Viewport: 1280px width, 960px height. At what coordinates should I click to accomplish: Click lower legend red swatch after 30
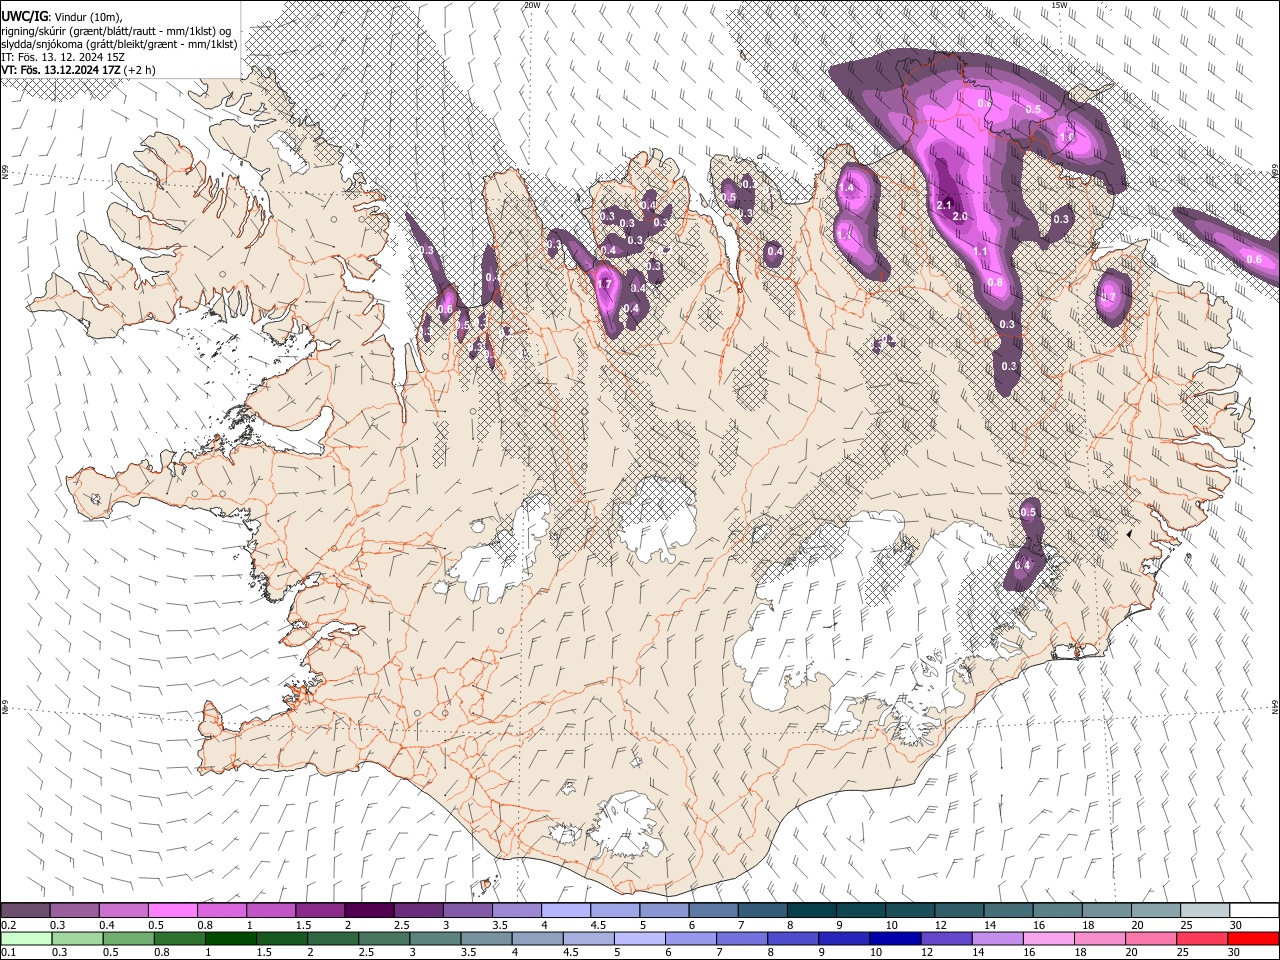1254,939
